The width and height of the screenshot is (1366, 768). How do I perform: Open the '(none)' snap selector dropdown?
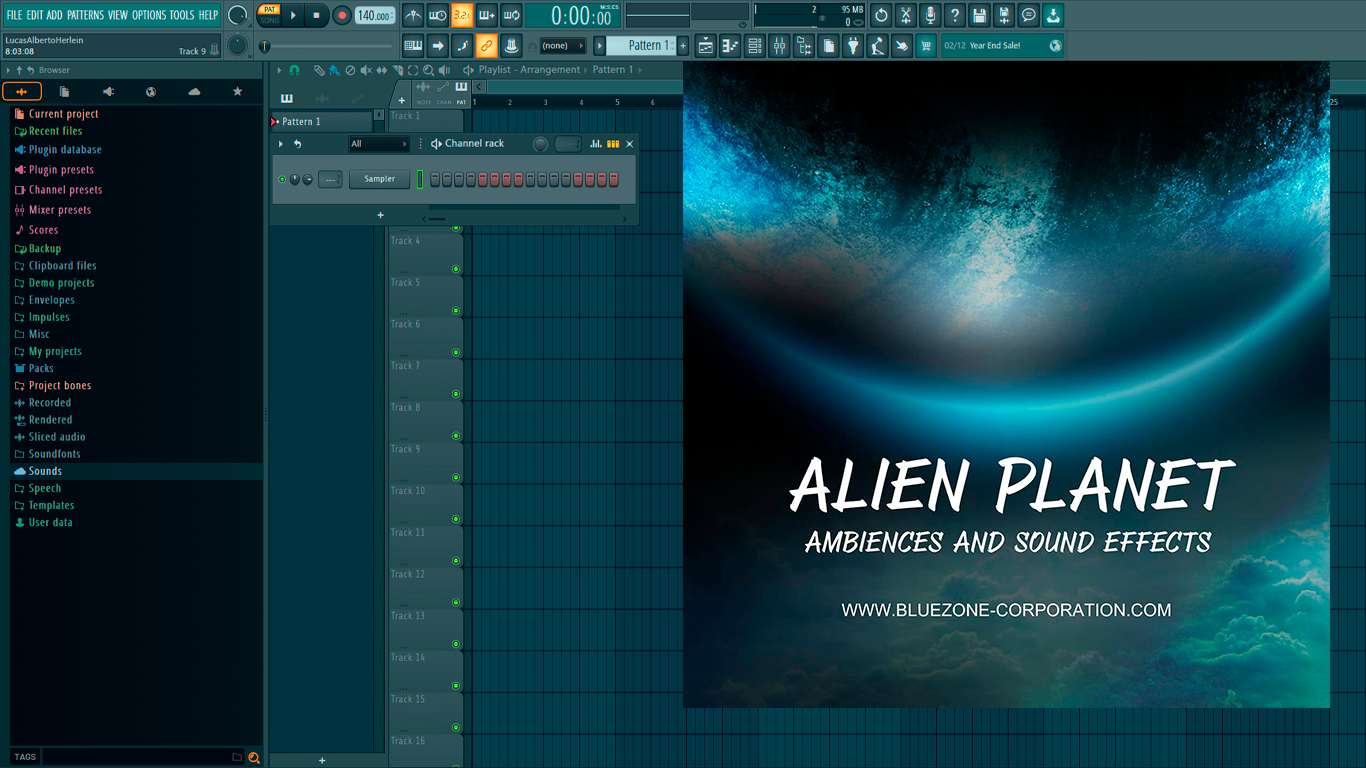click(x=562, y=45)
